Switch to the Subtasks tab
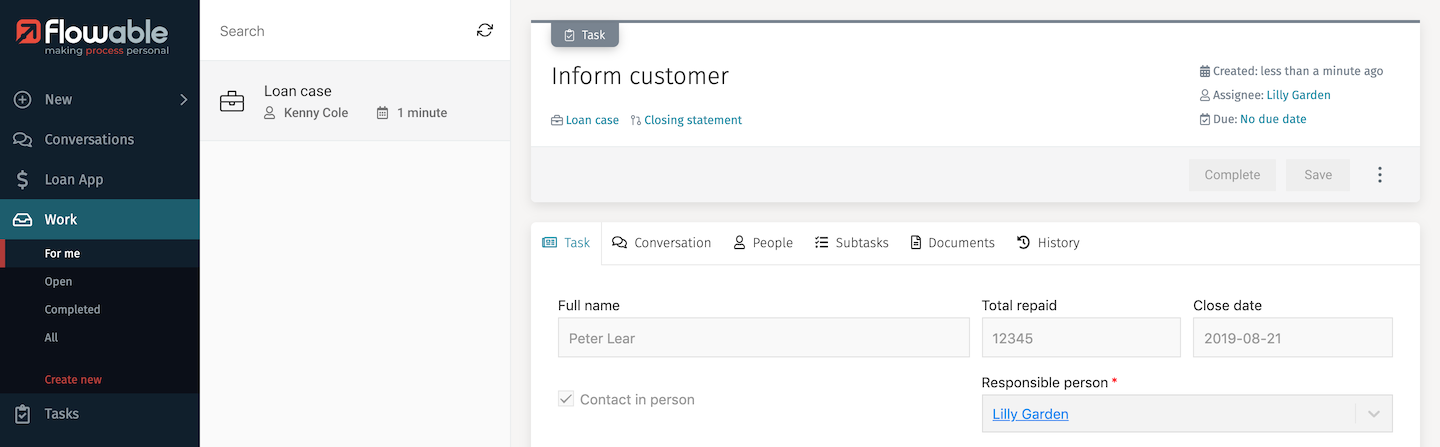Screen dimensions: 1440x447 [x=851, y=243]
